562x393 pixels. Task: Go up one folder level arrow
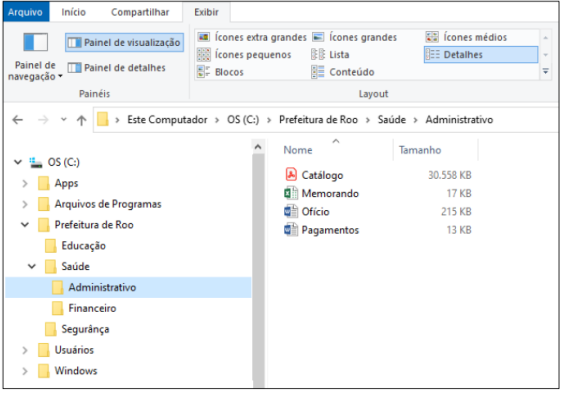point(81,120)
